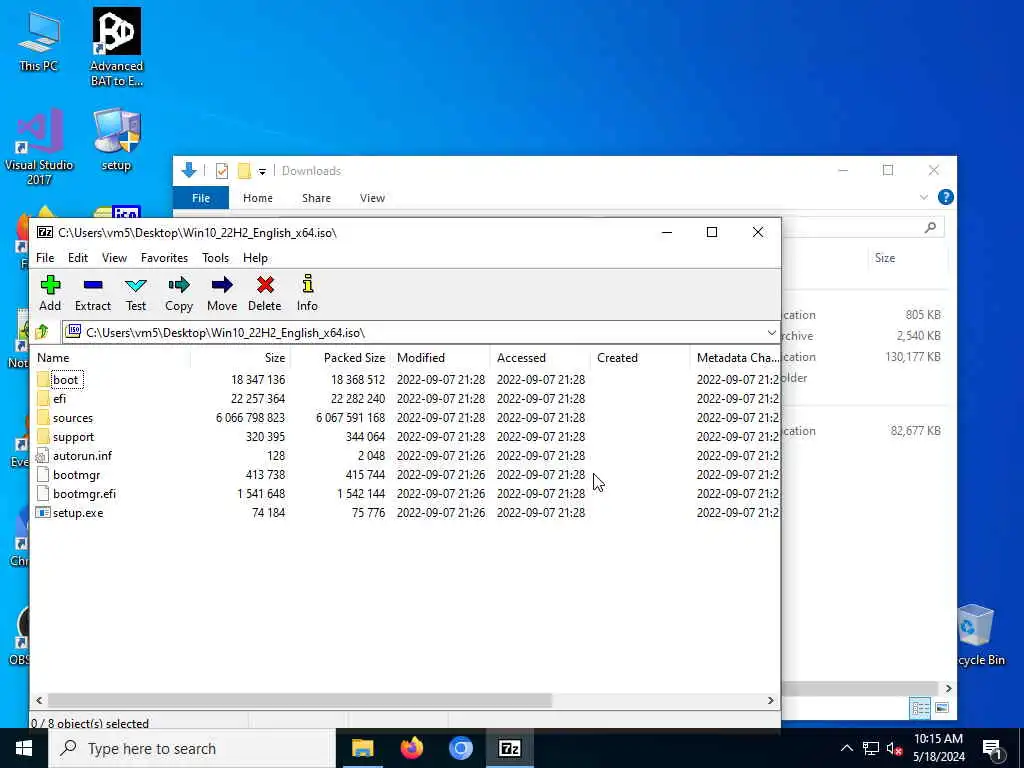1024x768 pixels.
Task: Open the taskbar clock showing 10:15 AM
Action: click(938, 748)
